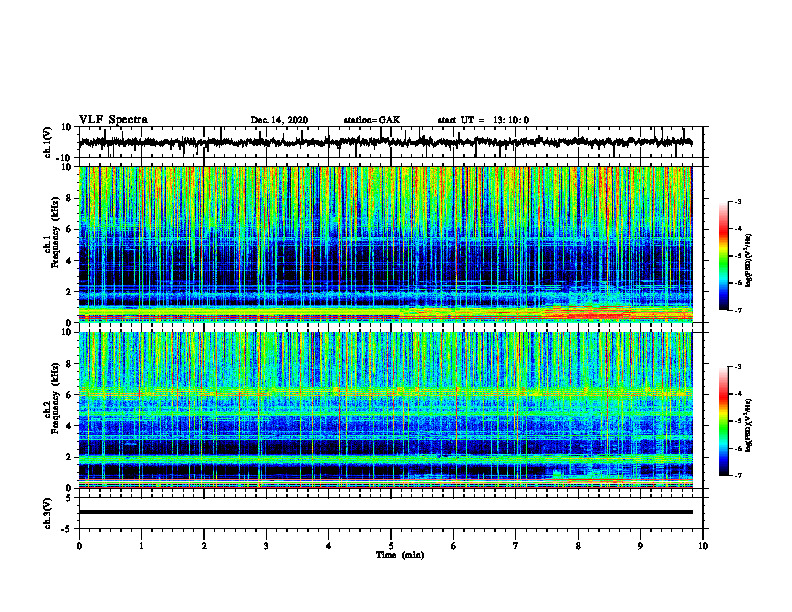792x612 pixels.
Task: Click the time axis tick label 7
Action: tap(516, 546)
